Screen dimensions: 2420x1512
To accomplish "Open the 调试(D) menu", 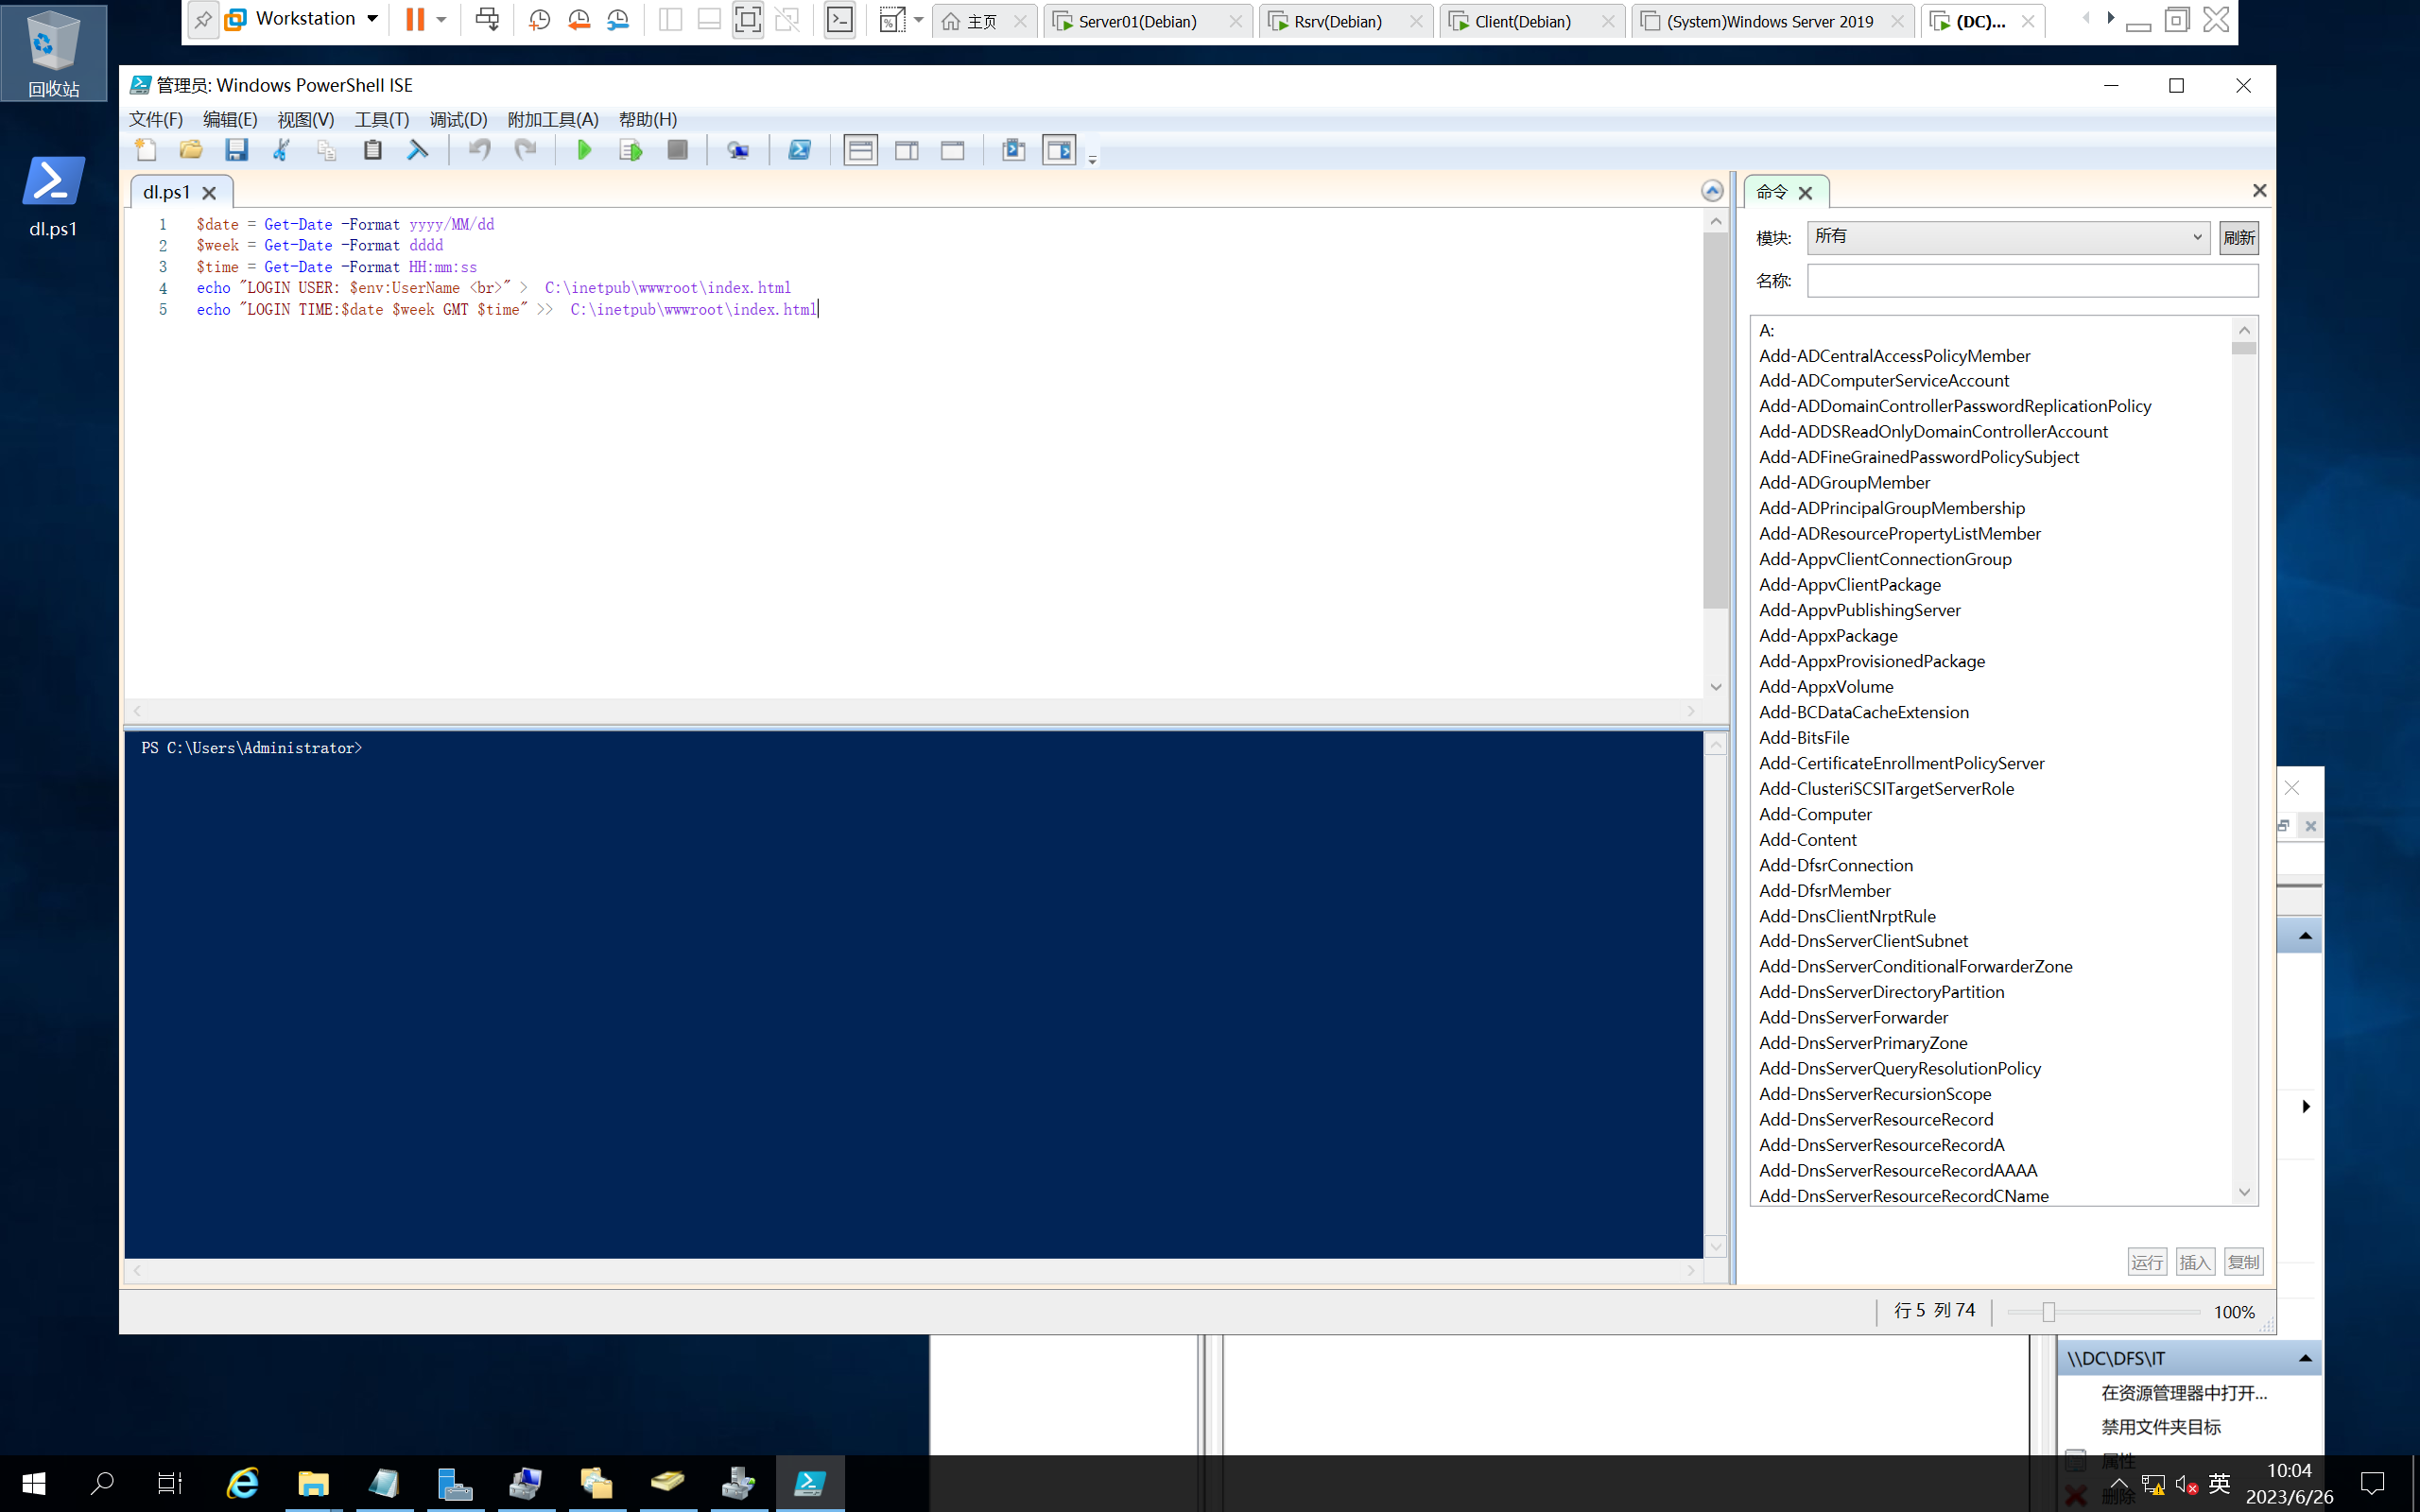I will [x=458, y=119].
